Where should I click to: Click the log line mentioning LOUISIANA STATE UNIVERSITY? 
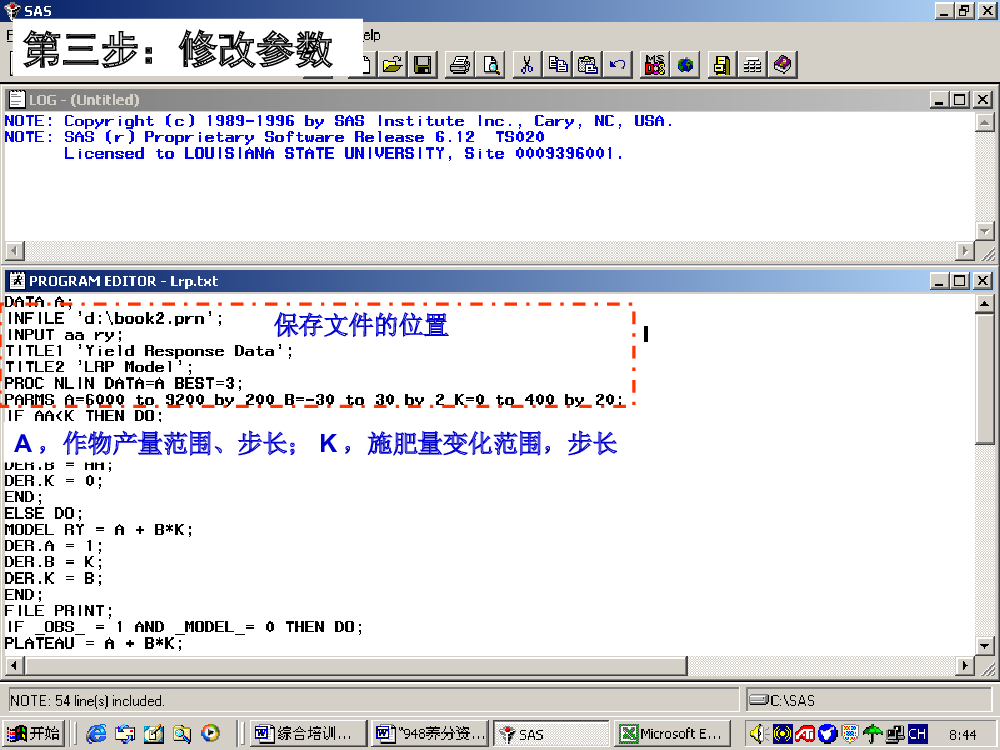(344, 154)
